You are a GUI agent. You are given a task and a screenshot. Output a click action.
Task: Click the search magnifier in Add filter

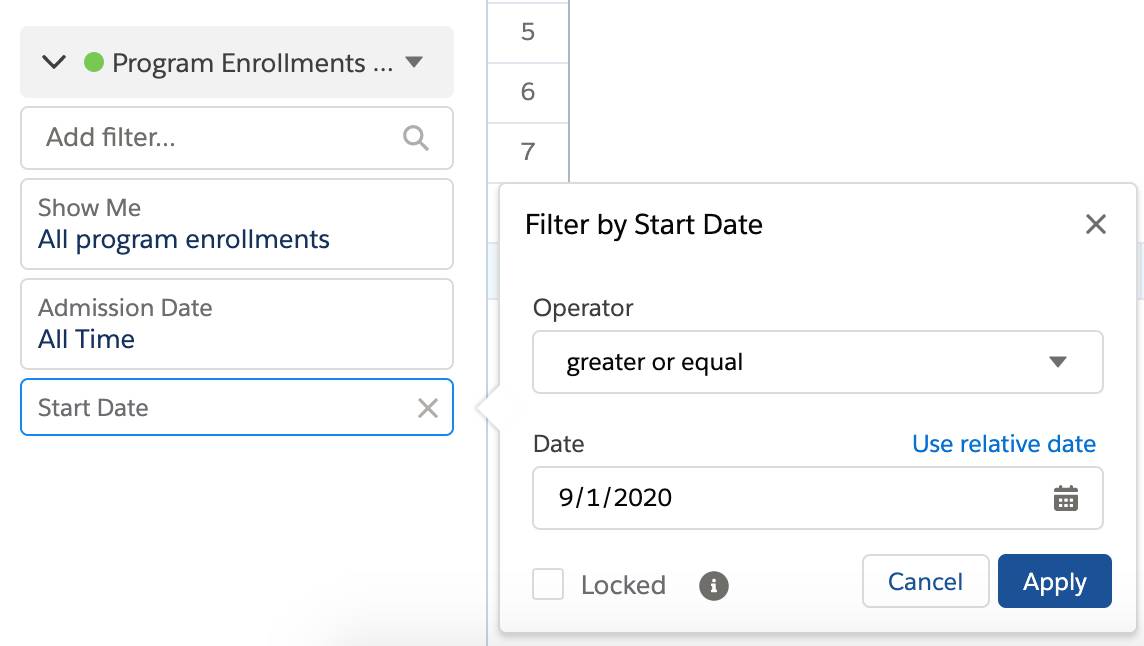415,138
